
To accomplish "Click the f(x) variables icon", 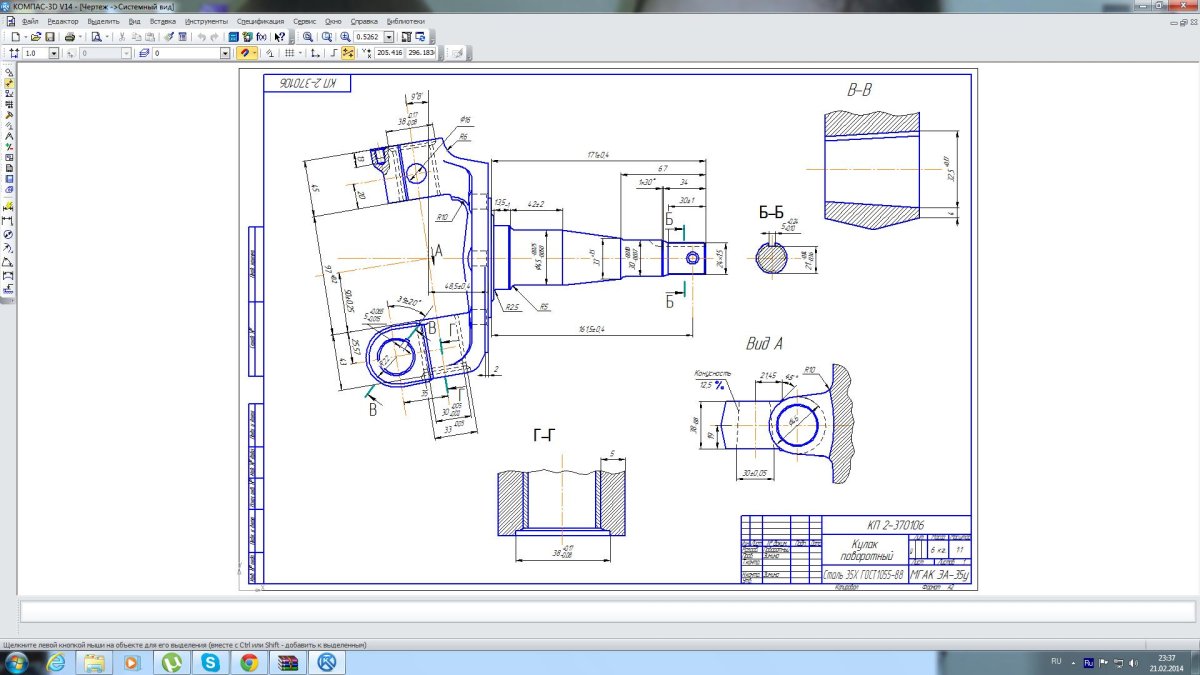I will [x=261, y=36].
